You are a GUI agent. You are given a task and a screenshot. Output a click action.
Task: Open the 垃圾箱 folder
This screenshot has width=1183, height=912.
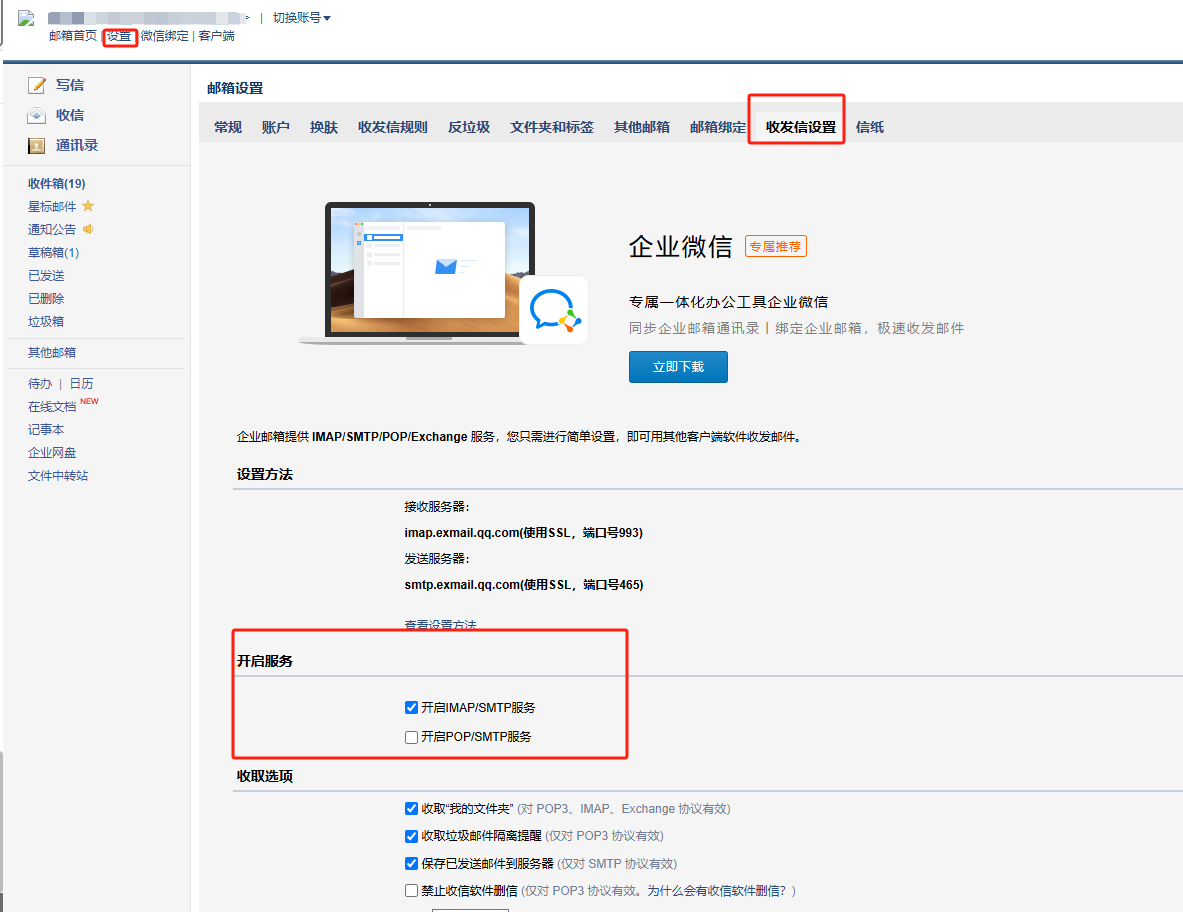click(x=46, y=321)
